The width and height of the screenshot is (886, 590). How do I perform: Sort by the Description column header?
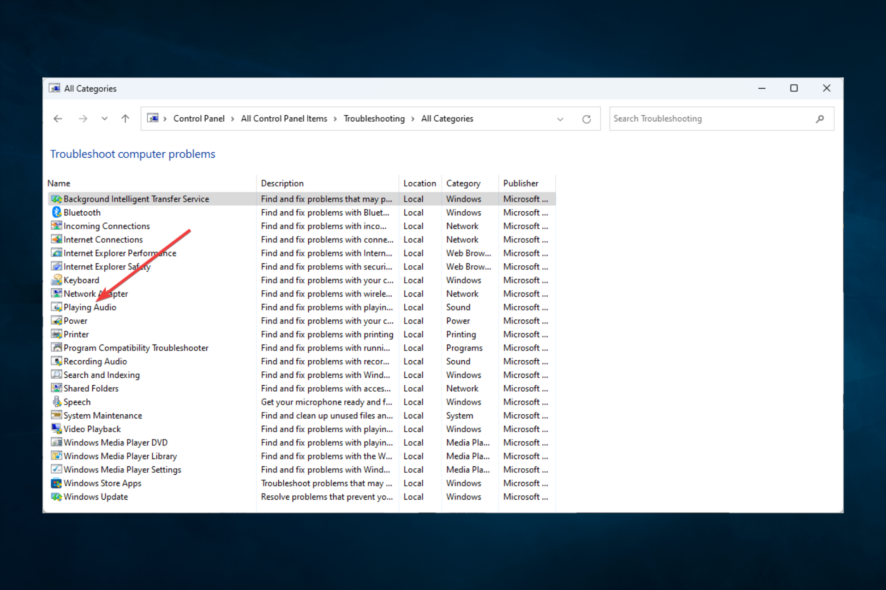[282, 183]
